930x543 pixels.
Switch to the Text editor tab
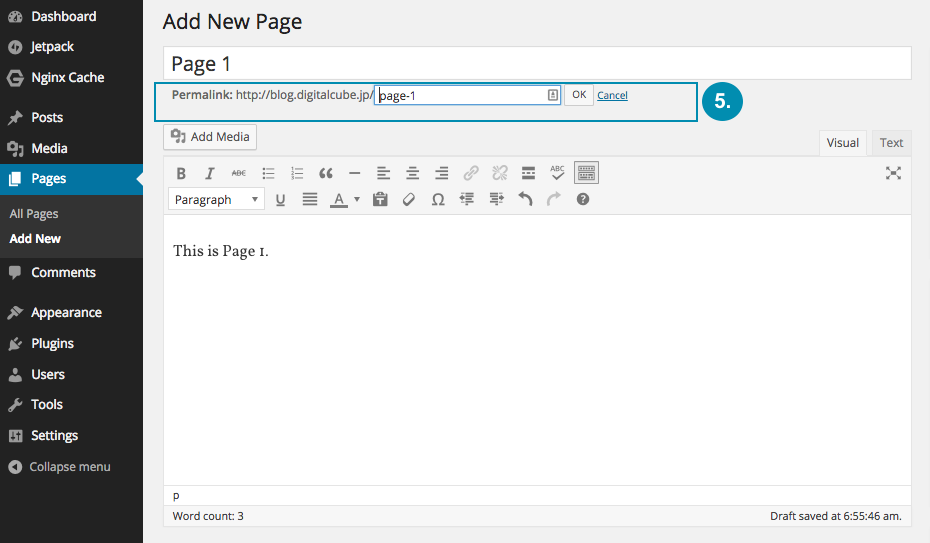click(891, 143)
